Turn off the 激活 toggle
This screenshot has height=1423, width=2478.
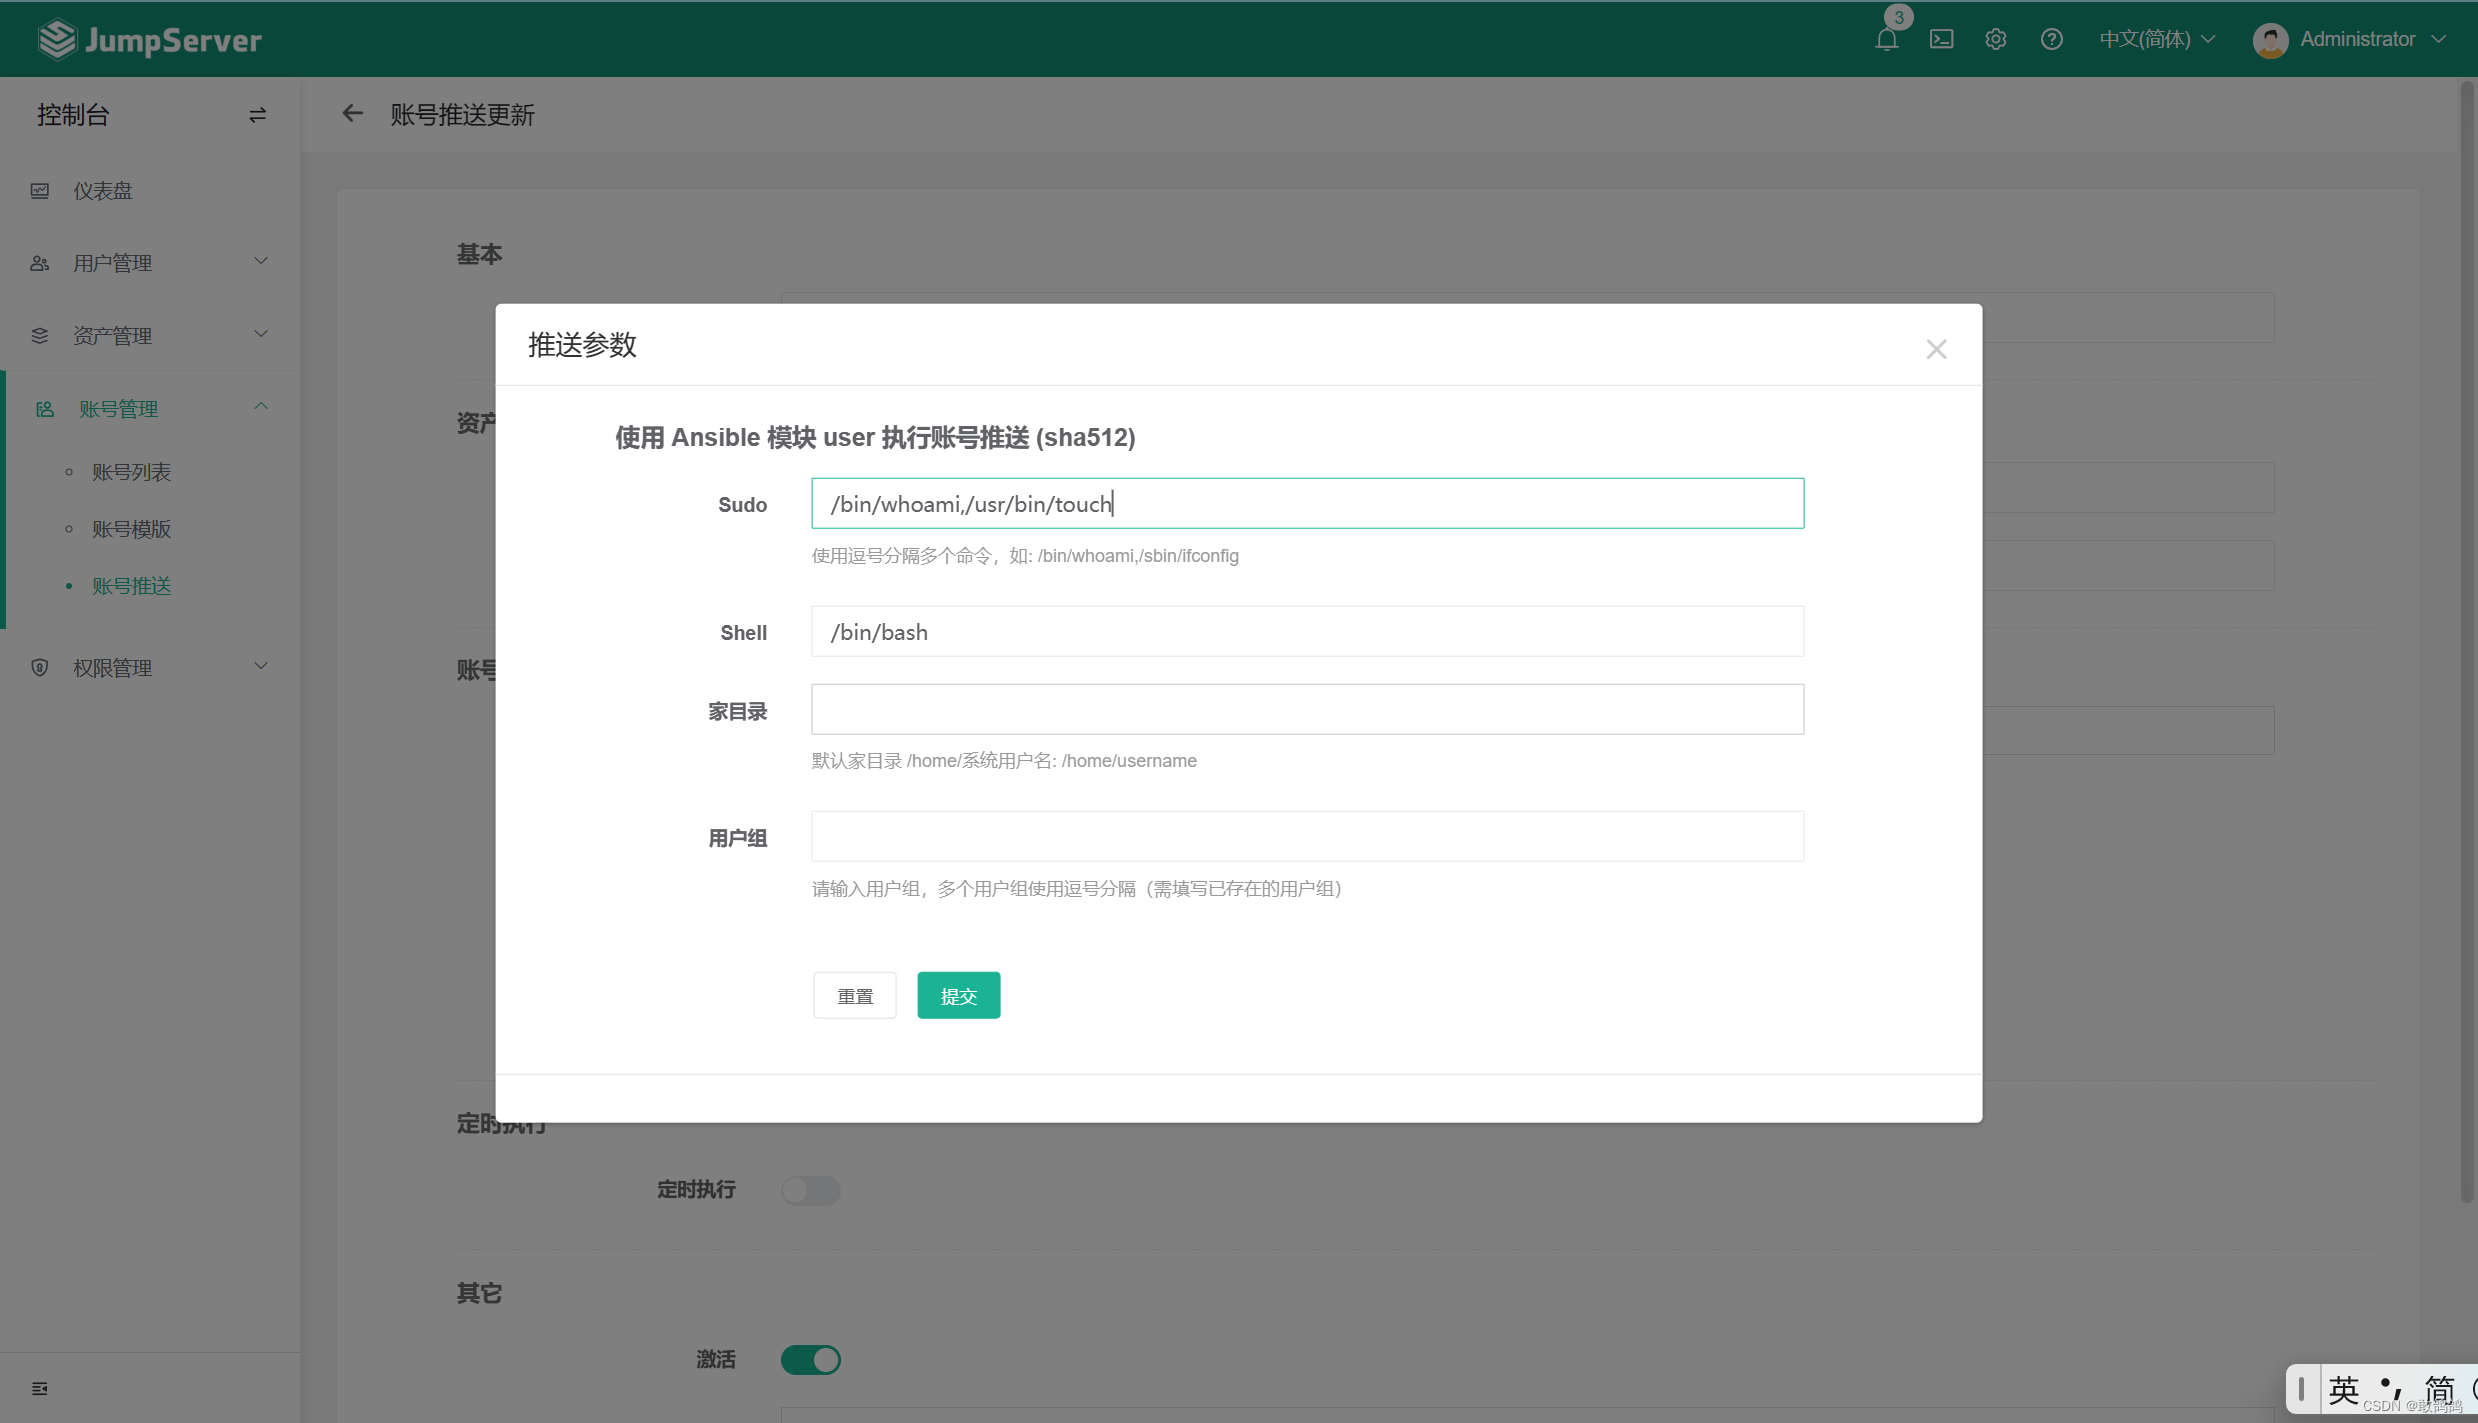(810, 1359)
